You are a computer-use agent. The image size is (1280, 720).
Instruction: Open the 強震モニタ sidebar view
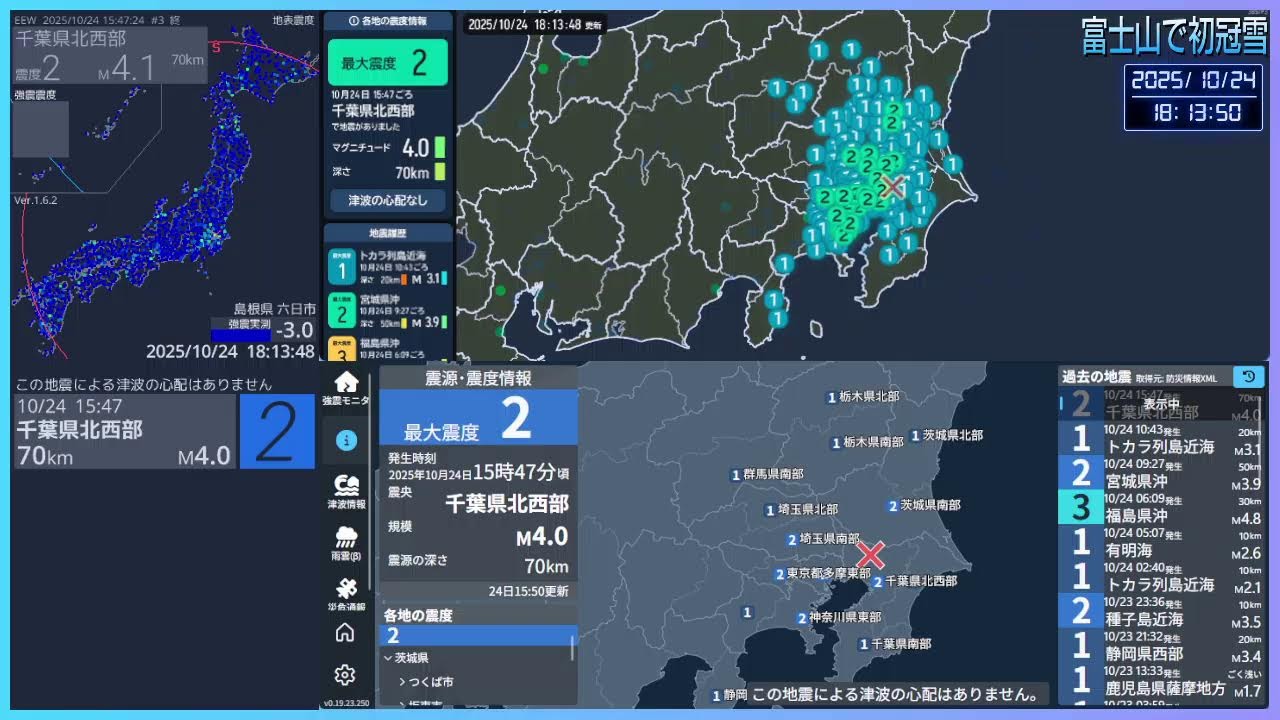point(345,388)
